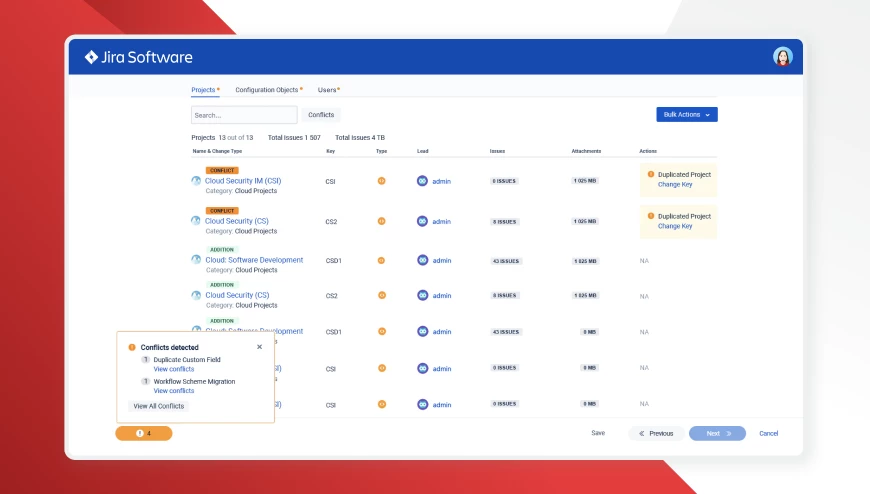
Task: Toggle the orange 4 conflicts badge
Action: point(144,433)
